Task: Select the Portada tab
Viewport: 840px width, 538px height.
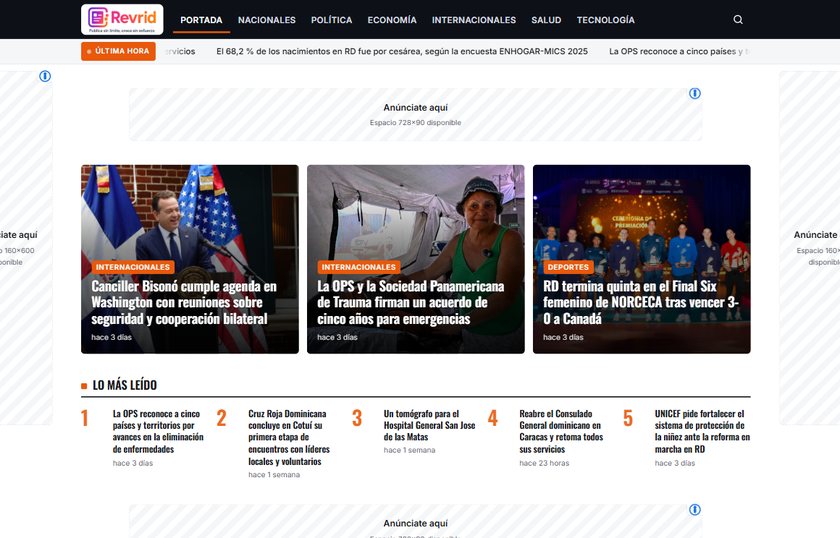Action: click(201, 20)
